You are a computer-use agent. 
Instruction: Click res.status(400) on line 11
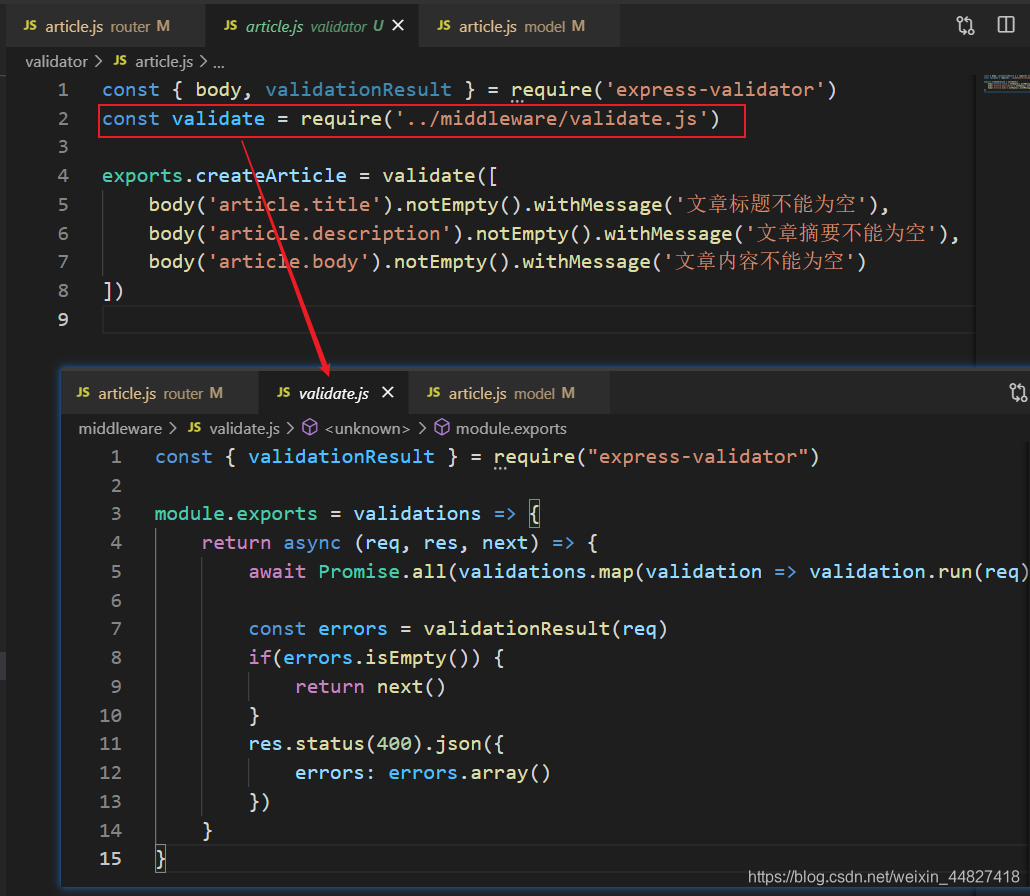[x=335, y=744]
